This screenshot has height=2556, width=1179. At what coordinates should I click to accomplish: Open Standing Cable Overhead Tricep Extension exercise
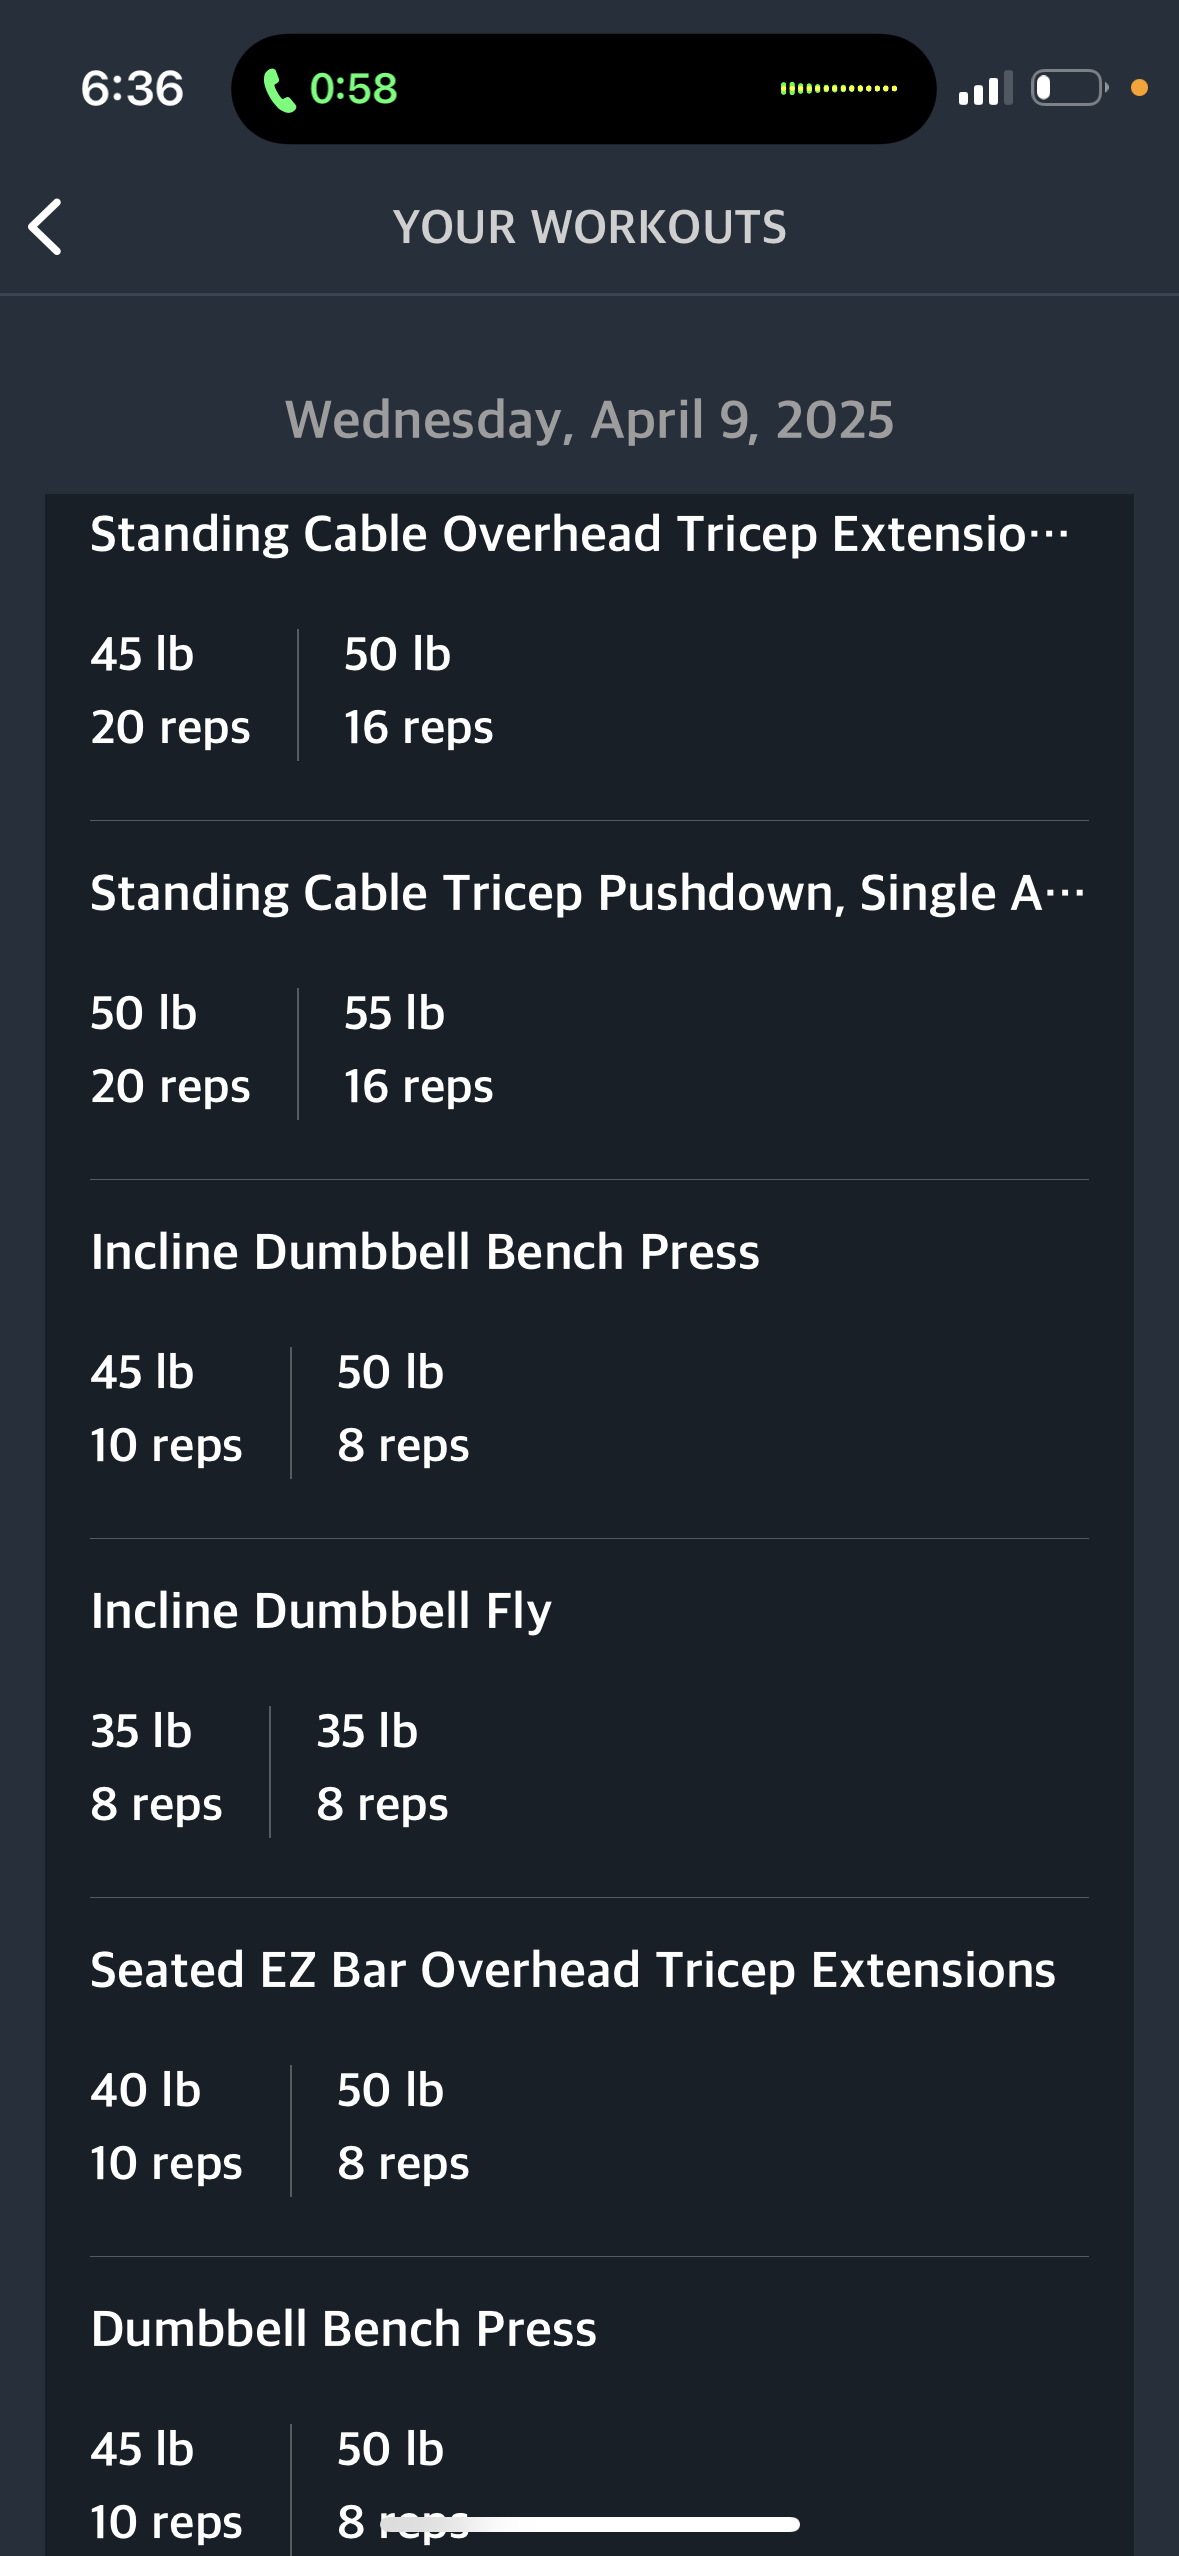(x=580, y=534)
